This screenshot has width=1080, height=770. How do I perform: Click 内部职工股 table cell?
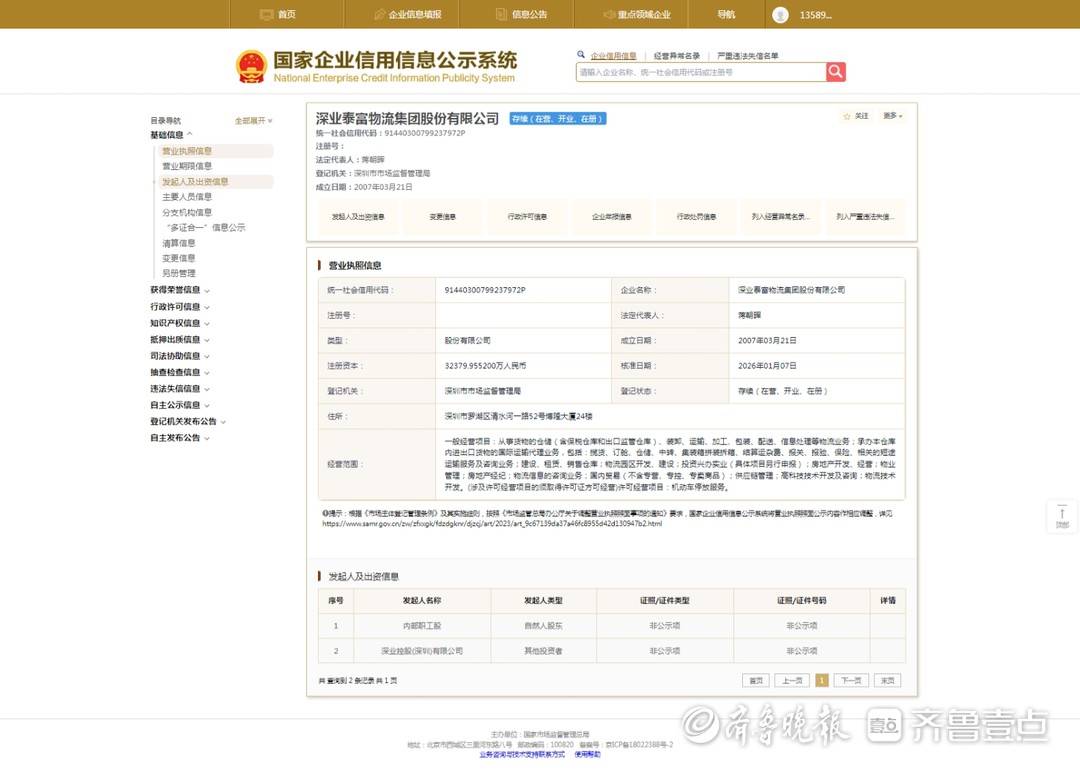tap(422, 626)
